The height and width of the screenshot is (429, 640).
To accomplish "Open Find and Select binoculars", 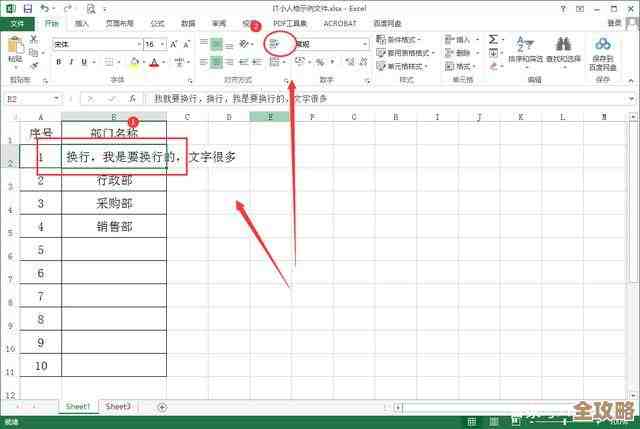I will (x=563, y=50).
